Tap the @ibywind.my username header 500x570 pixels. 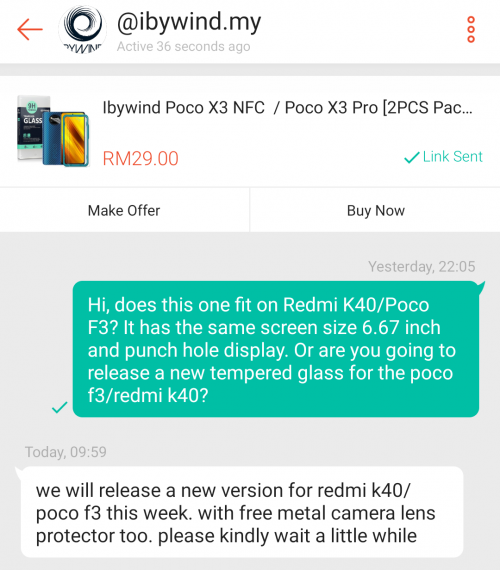tap(189, 22)
